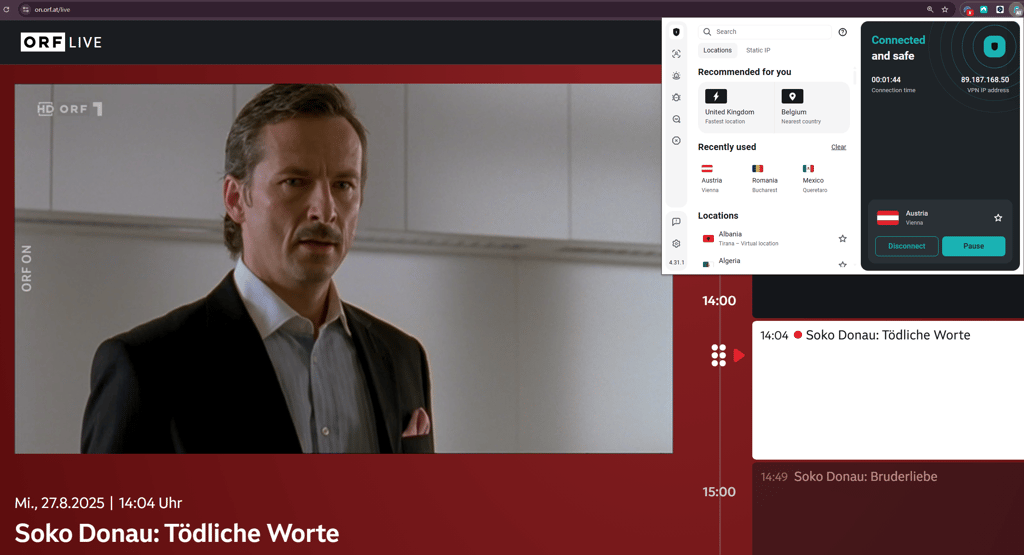This screenshot has height=555, width=1024.
Task: Favorite the connected Austria location star
Action: [998, 217]
